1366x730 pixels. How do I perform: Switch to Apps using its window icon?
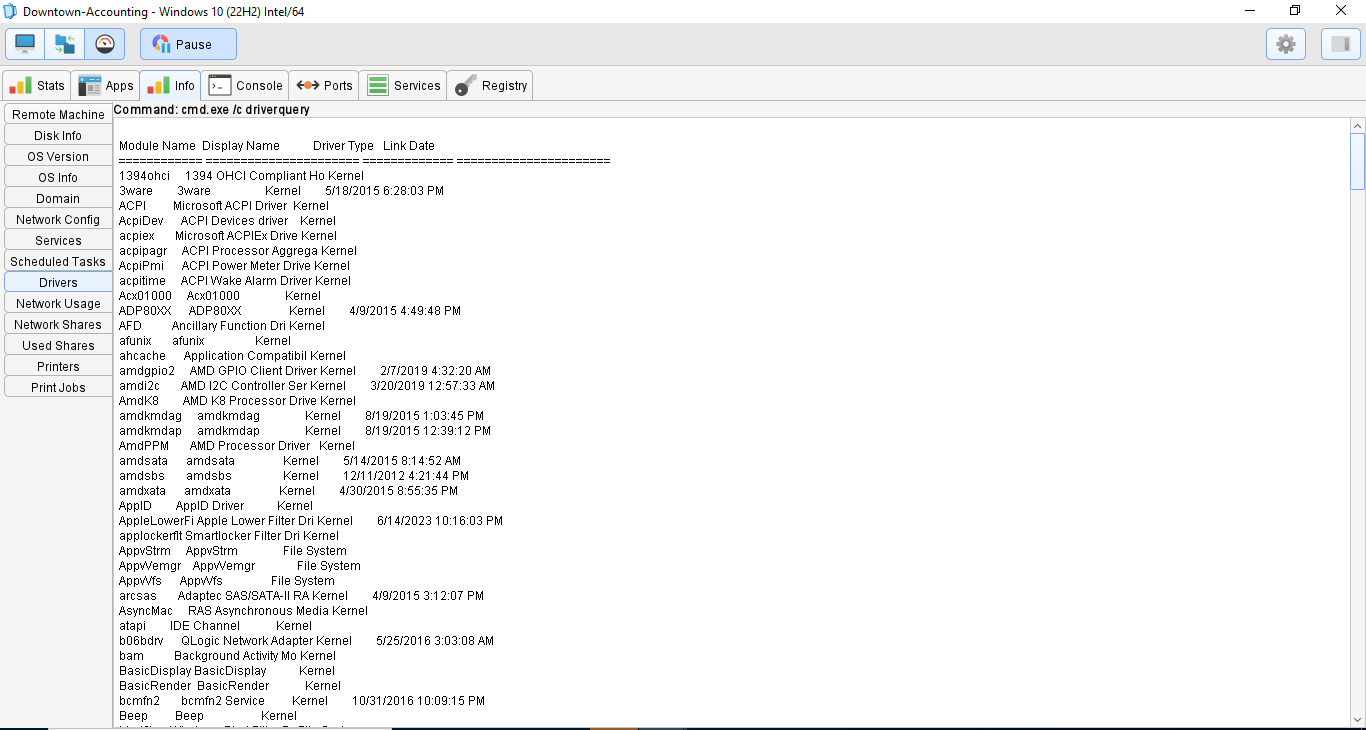pos(105,85)
